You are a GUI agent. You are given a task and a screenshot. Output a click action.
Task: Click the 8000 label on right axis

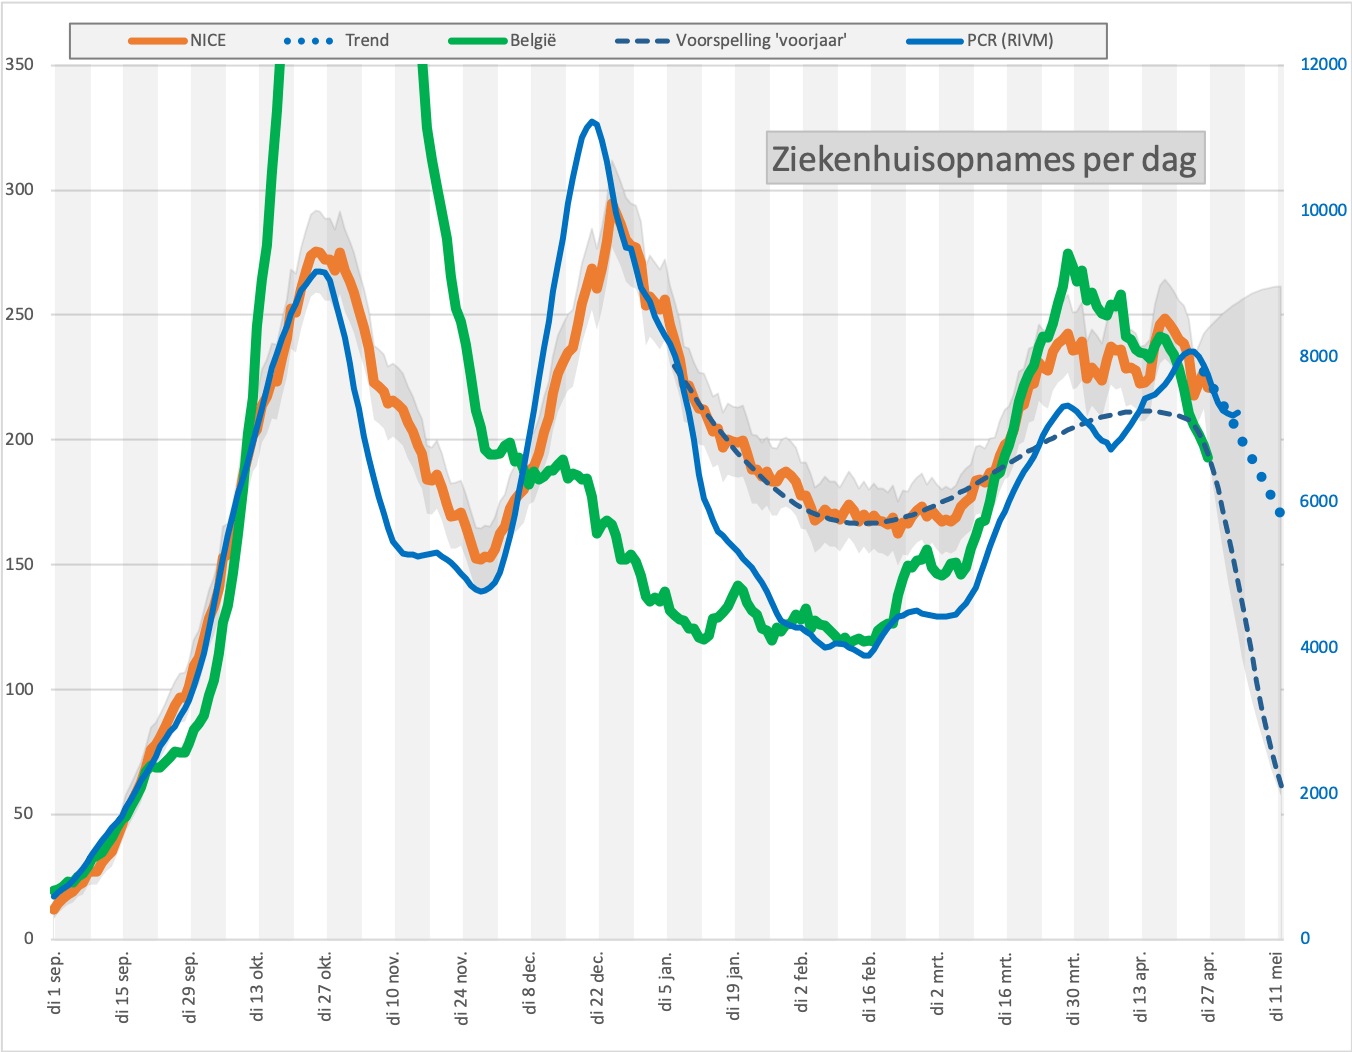(x=1319, y=356)
